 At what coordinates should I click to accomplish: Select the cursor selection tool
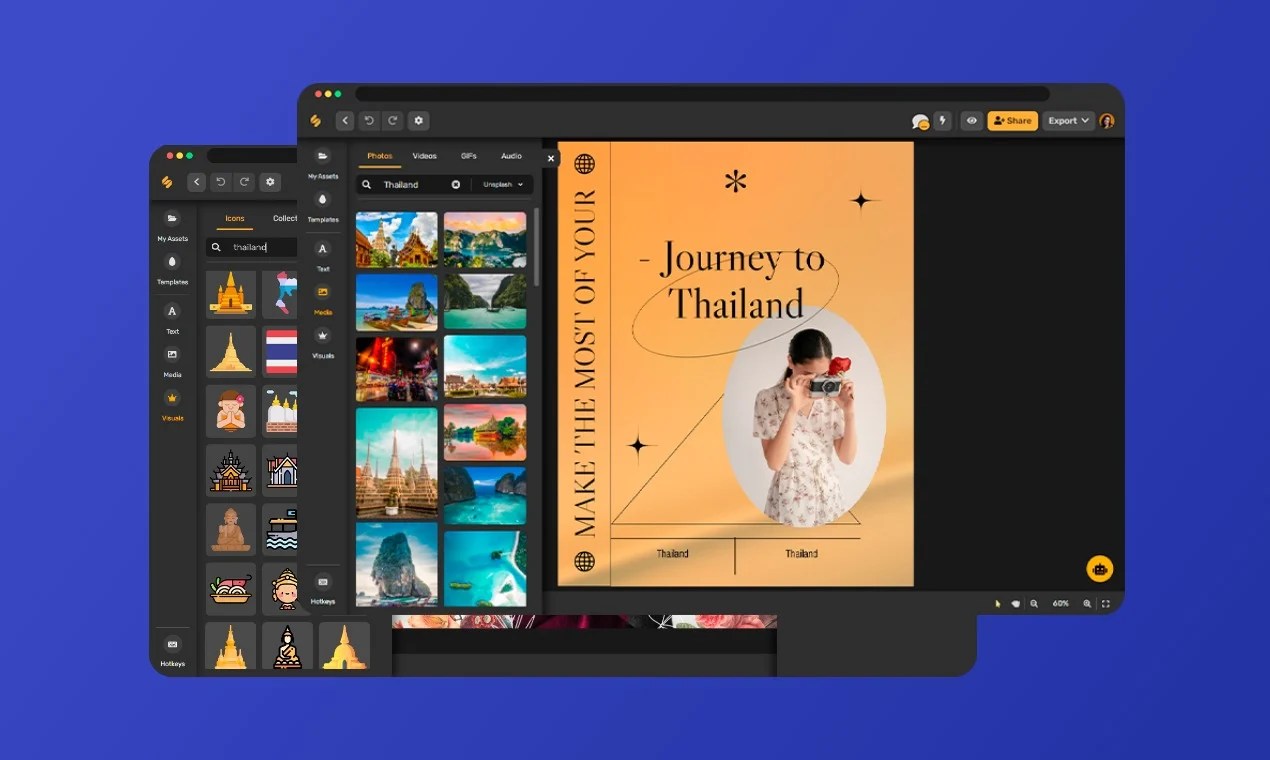[998, 603]
